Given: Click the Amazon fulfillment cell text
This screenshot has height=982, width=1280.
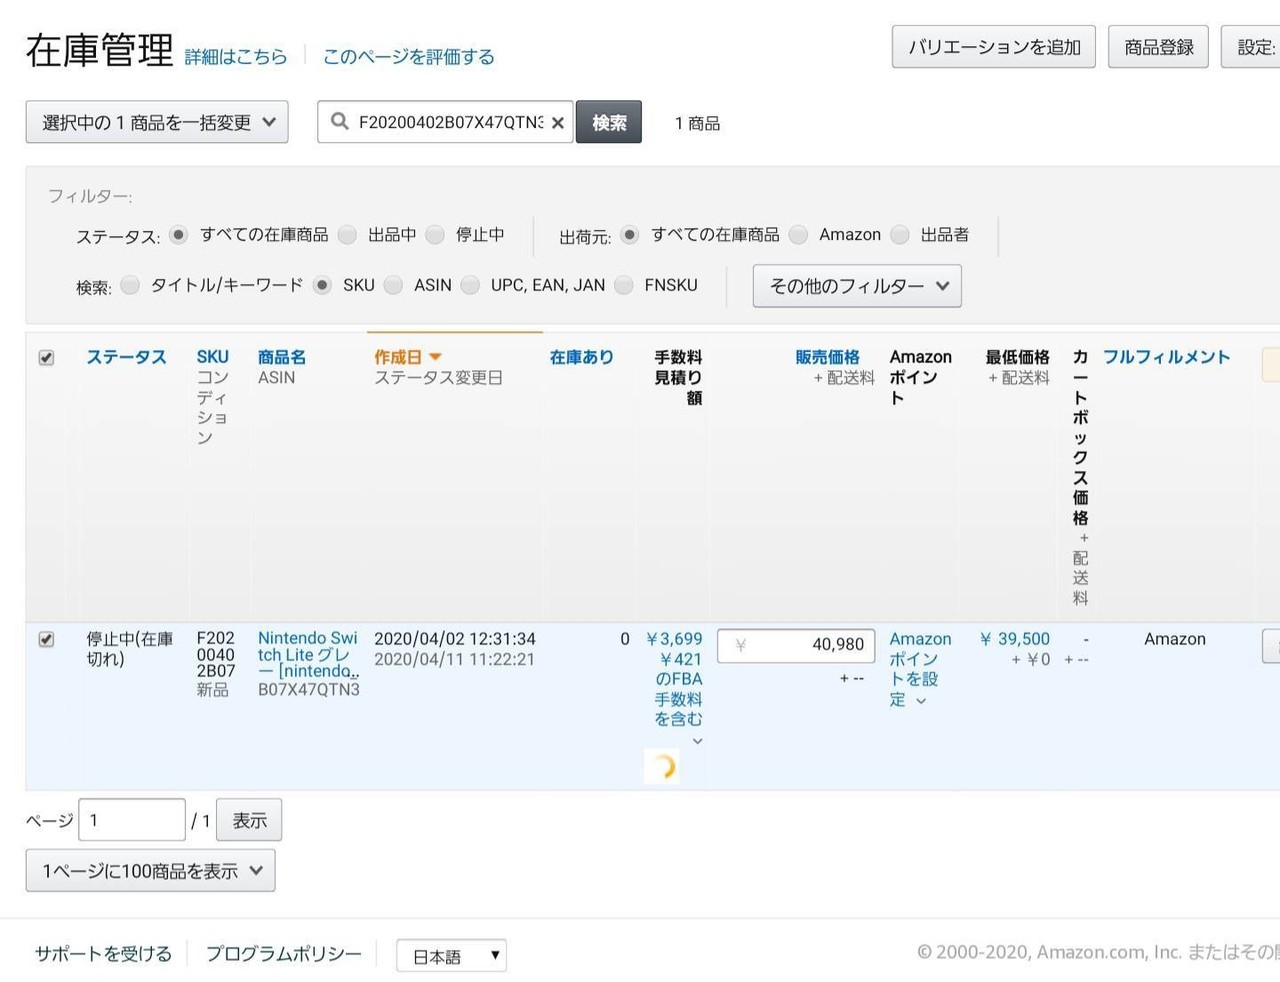Looking at the screenshot, I should tap(1175, 639).
